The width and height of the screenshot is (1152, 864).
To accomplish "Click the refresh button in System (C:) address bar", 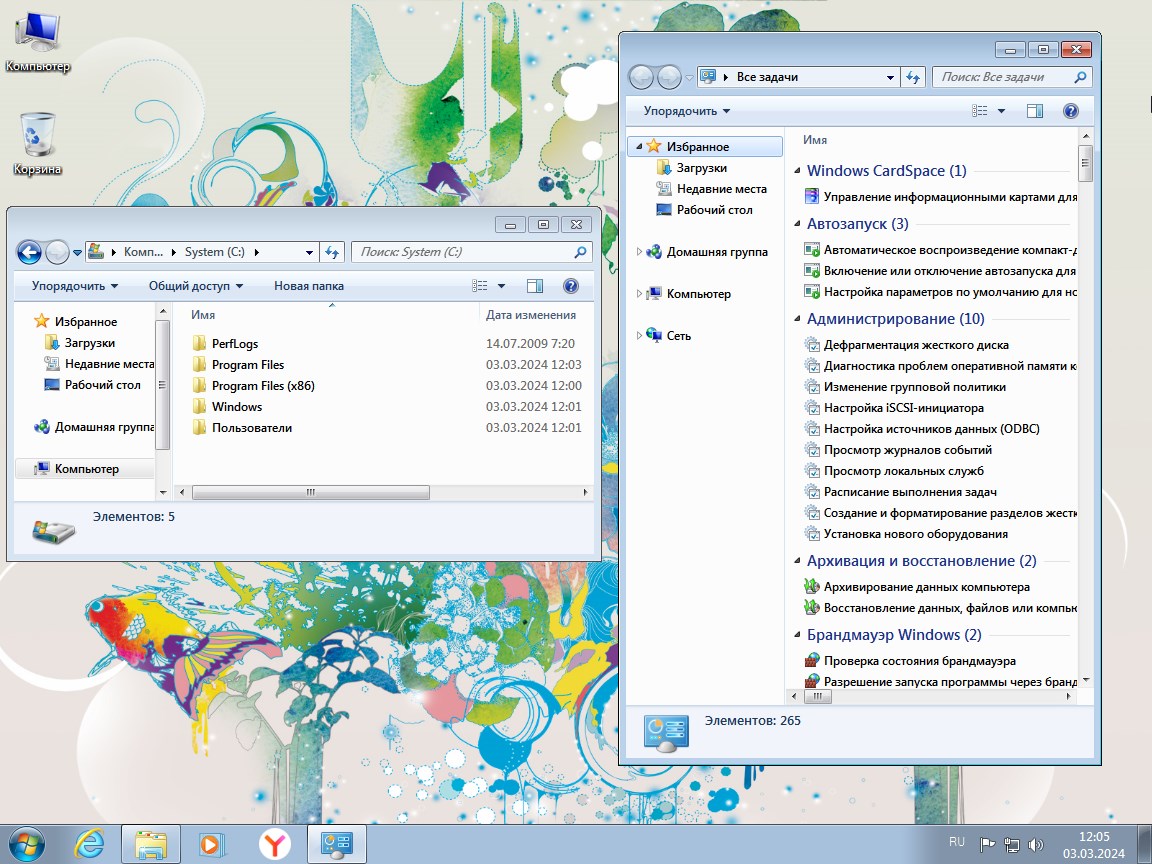I will (332, 252).
